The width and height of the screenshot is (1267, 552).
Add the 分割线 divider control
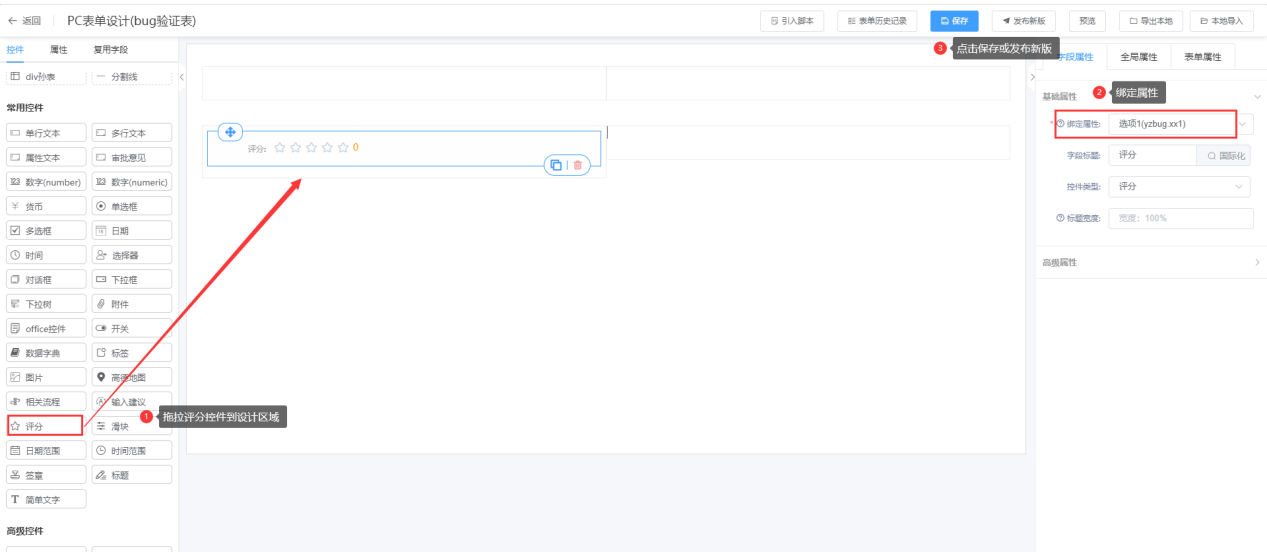[132, 77]
